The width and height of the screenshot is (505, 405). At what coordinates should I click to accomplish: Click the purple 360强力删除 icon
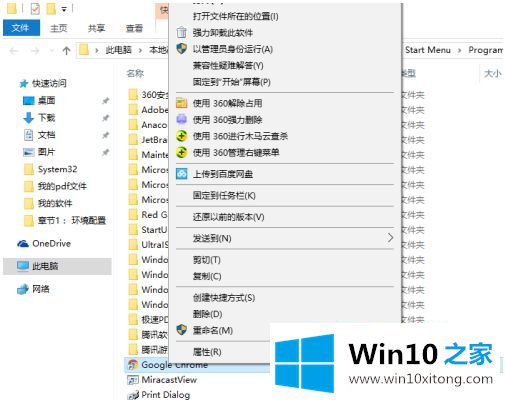pyautogui.click(x=182, y=119)
